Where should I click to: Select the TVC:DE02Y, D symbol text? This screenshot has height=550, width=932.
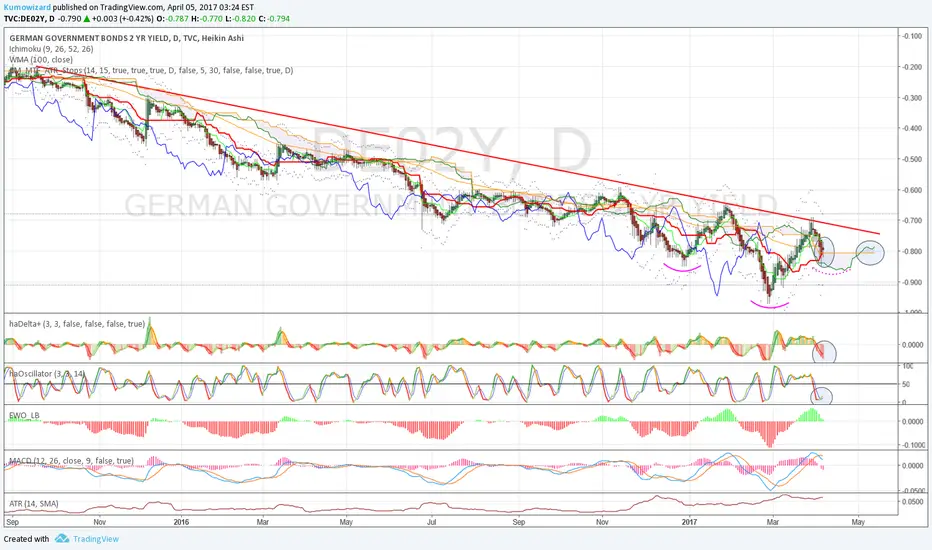(29, 18)
